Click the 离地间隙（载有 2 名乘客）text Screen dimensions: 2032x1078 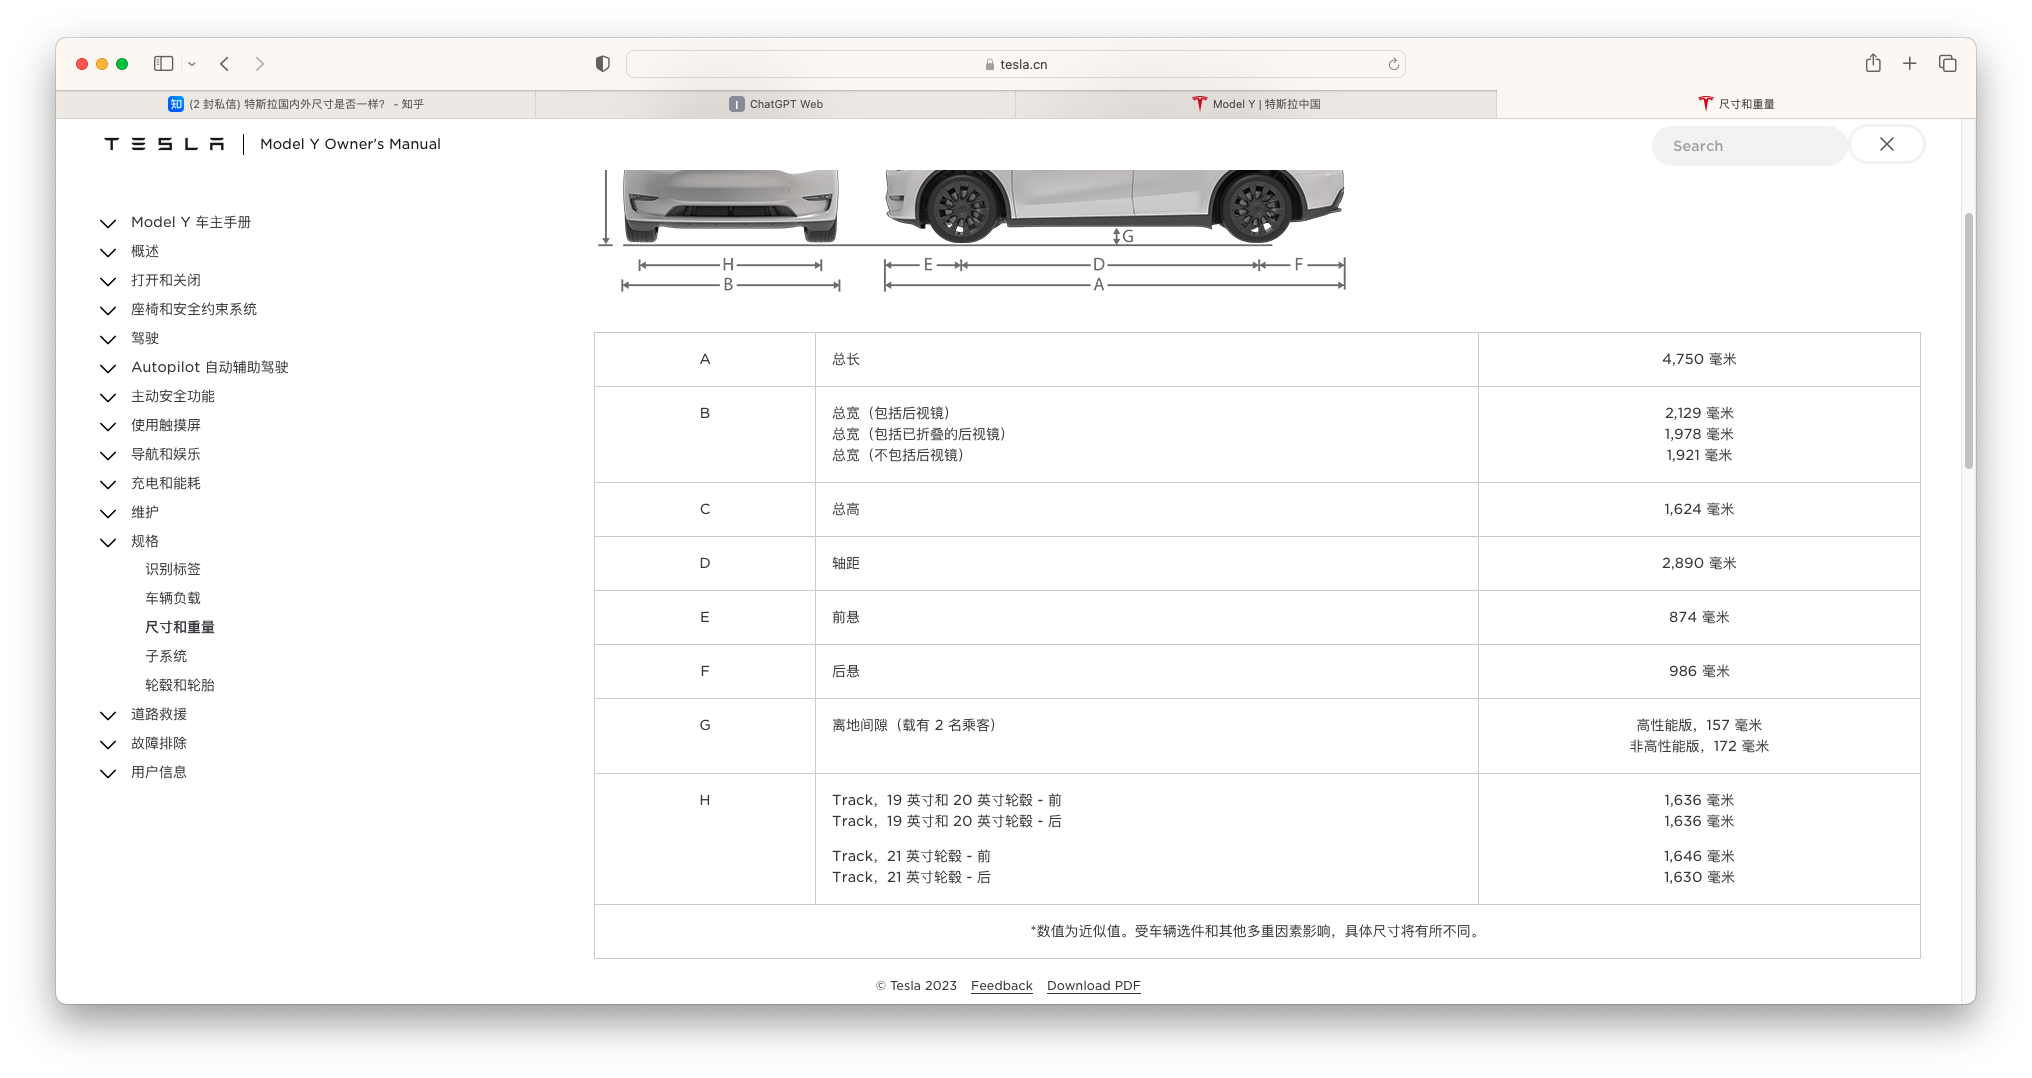pyautogui.click(x=914, y=725)
